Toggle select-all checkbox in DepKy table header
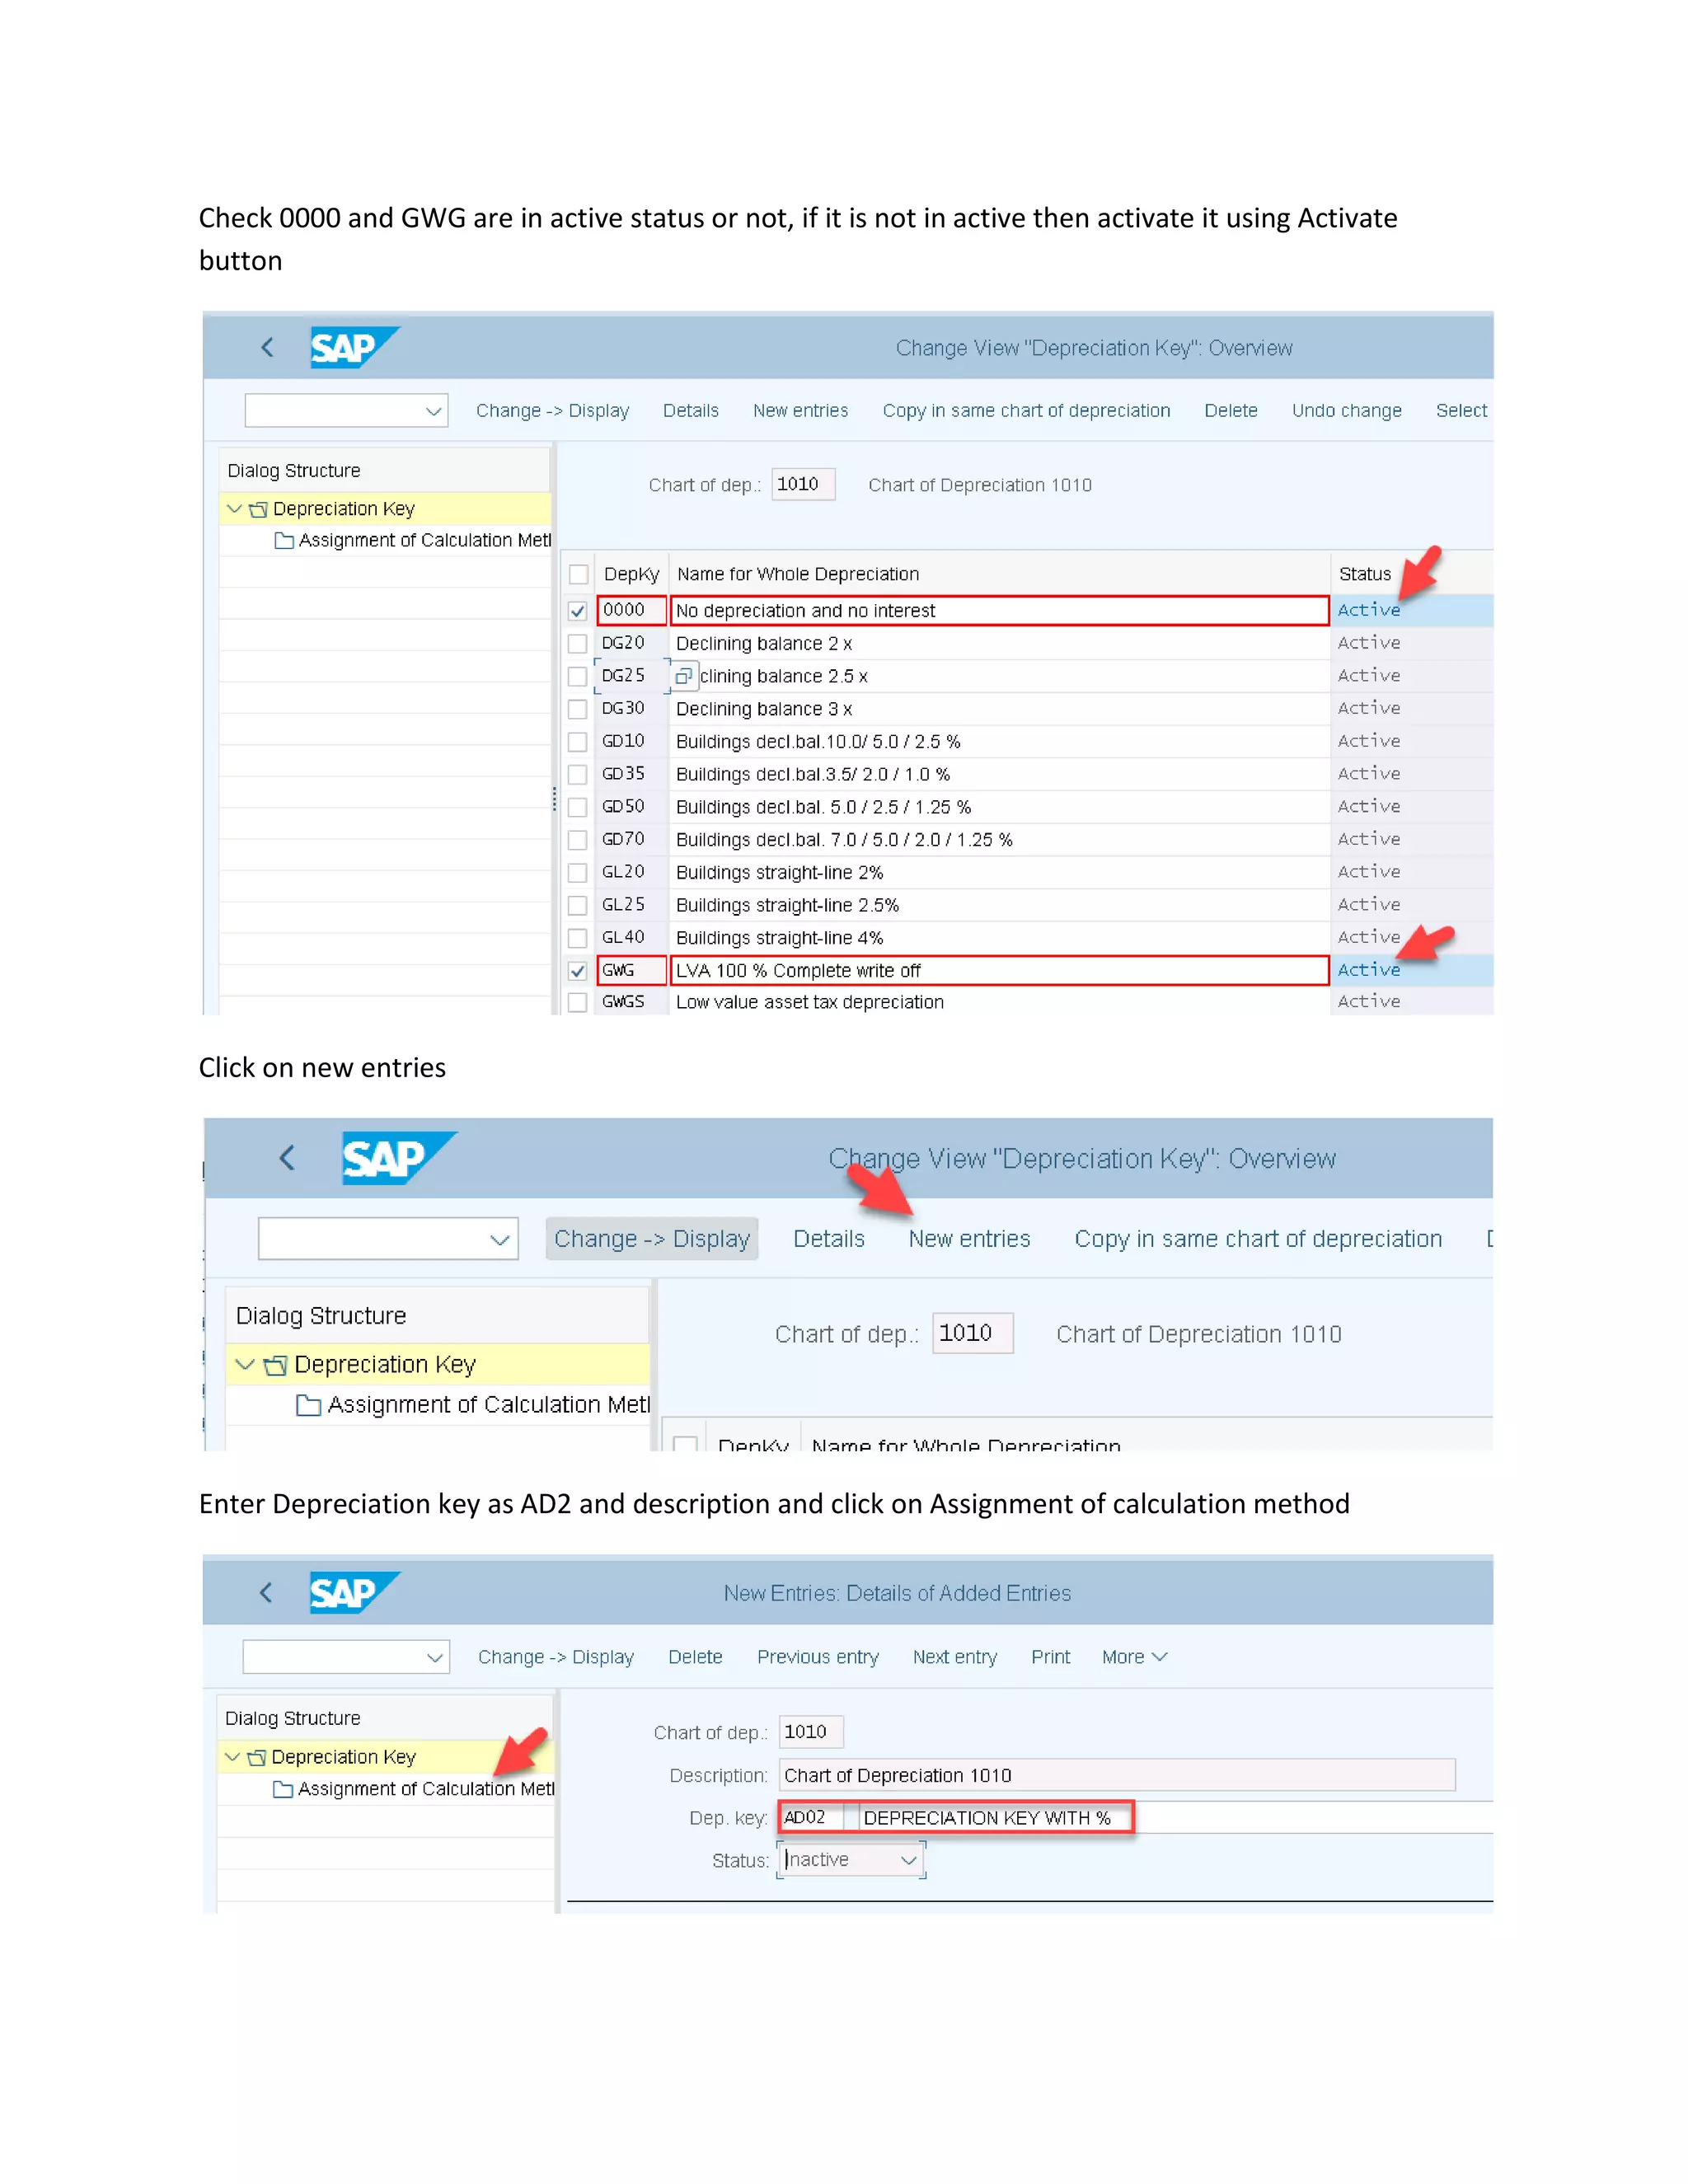This screenshot has height=2184, width=1688. point(578,574)
